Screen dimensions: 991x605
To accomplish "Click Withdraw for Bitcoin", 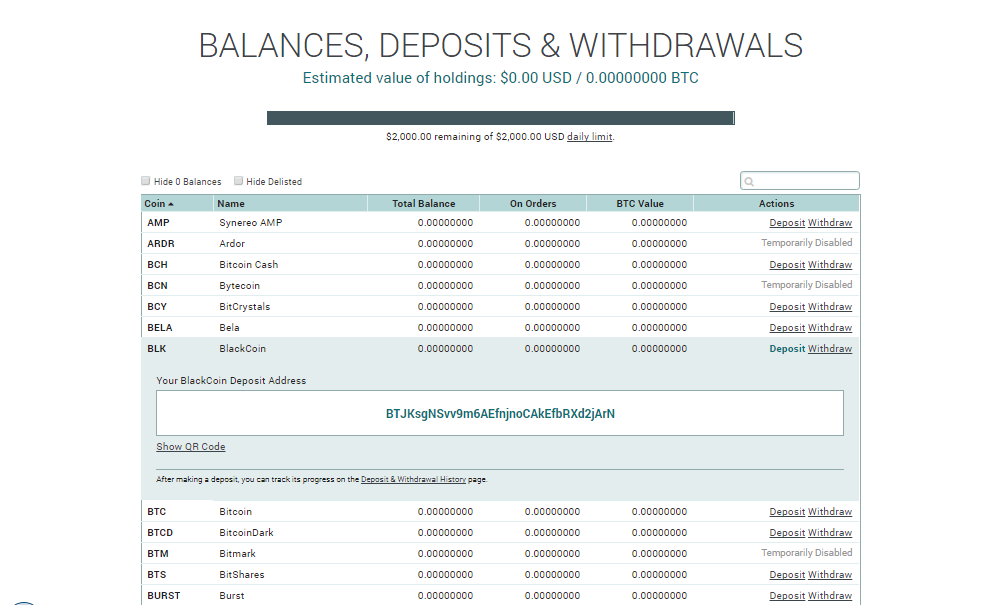I will pyautogui.click(x=830, y=511).
